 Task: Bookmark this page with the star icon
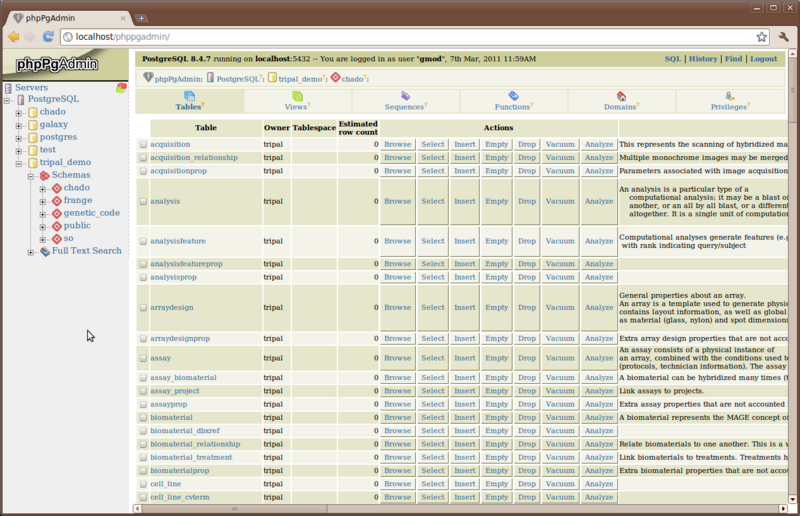click(761, 37)
